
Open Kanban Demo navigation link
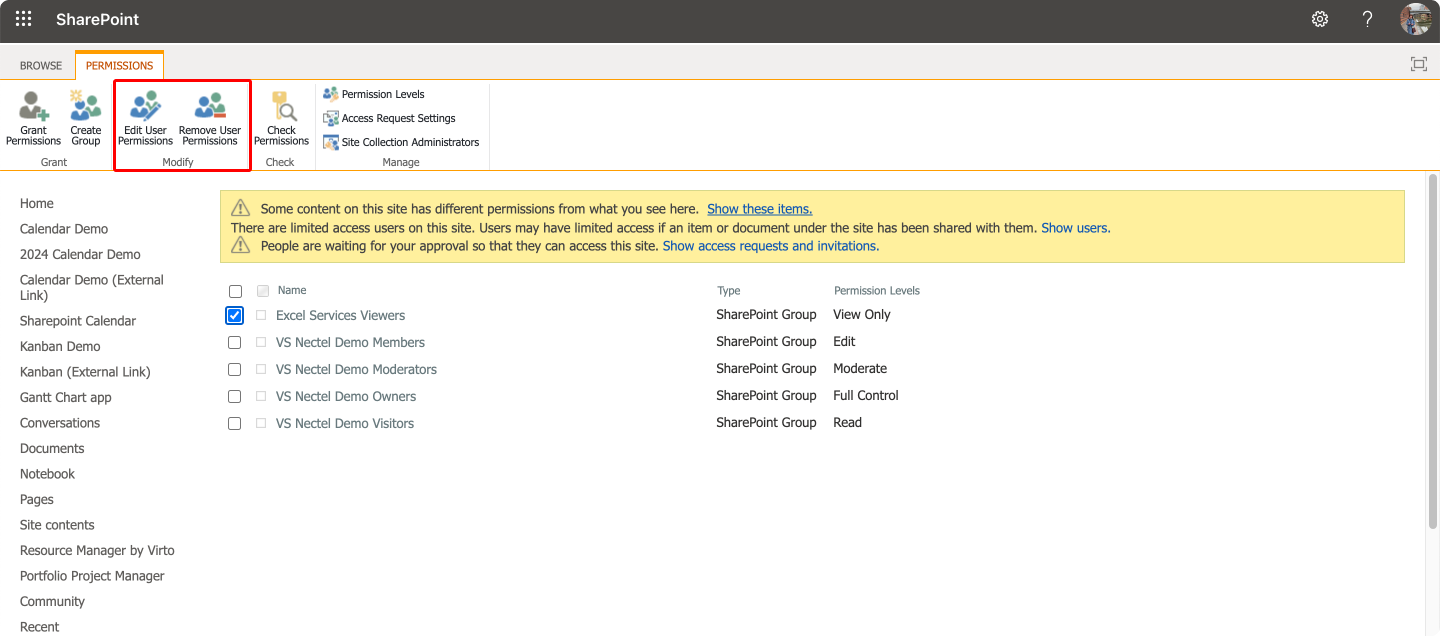60,346
